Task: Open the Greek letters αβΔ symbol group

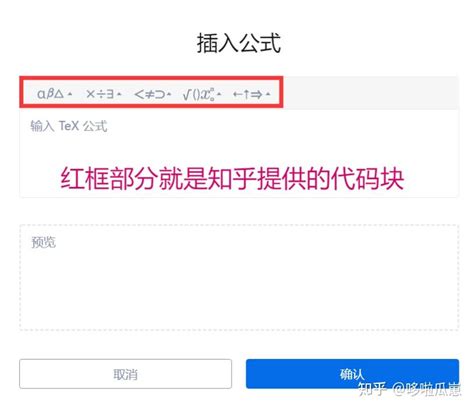Action: pyautogui.click(x=54, y=94)
